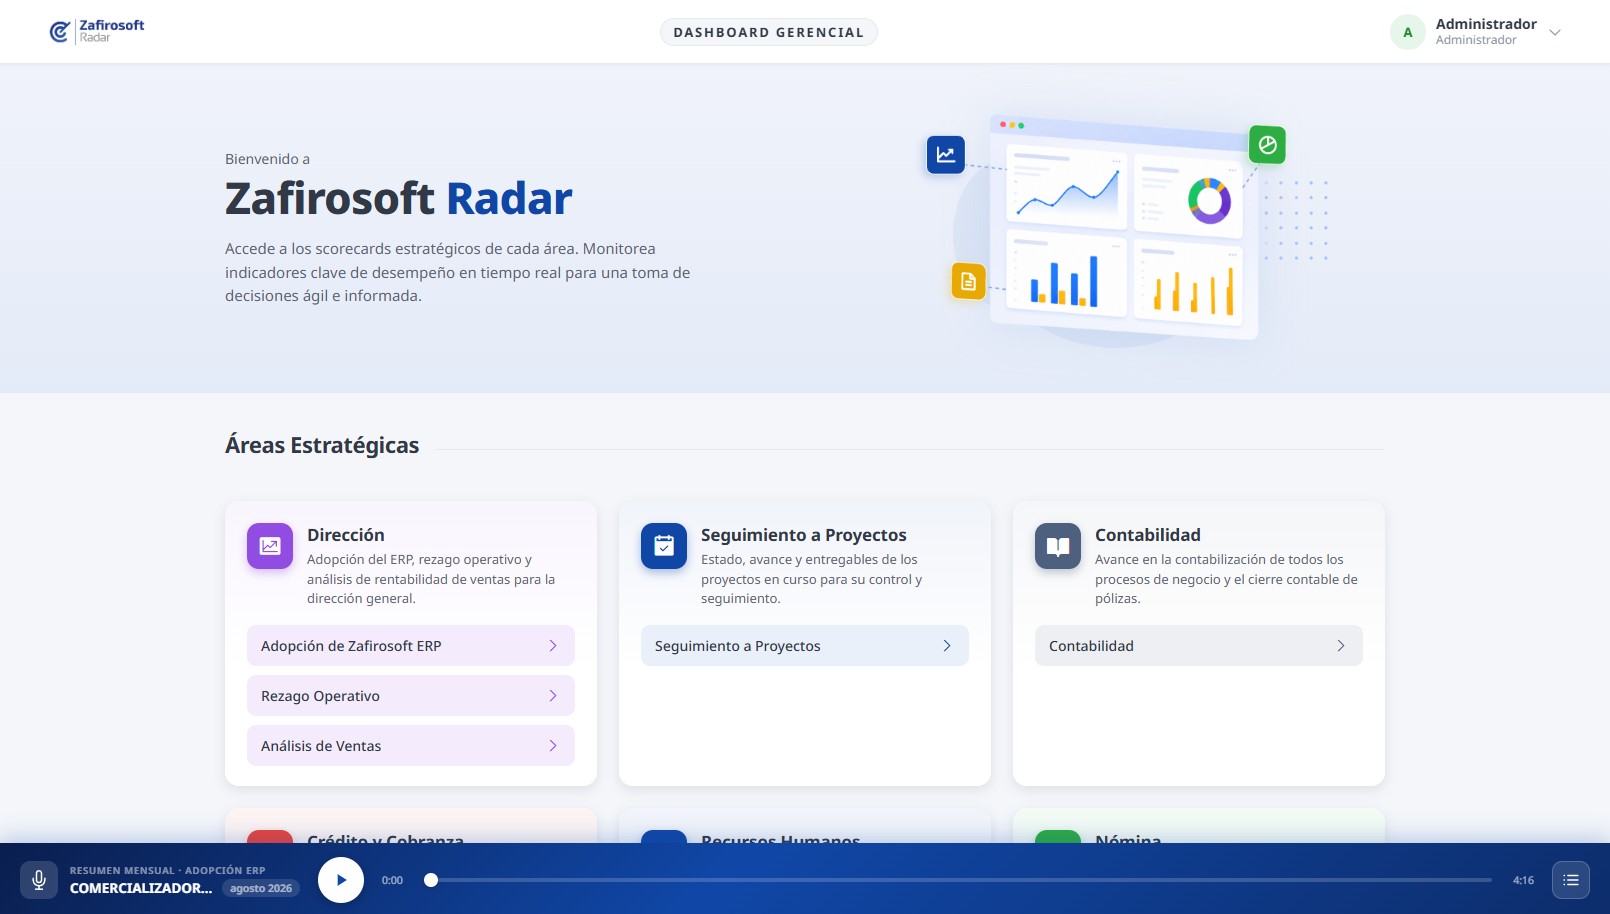Click the COMERCIALIZADOR... track title
This screenshot has width=1610, height=914.
pyautogui.click(x=141, y=888)
